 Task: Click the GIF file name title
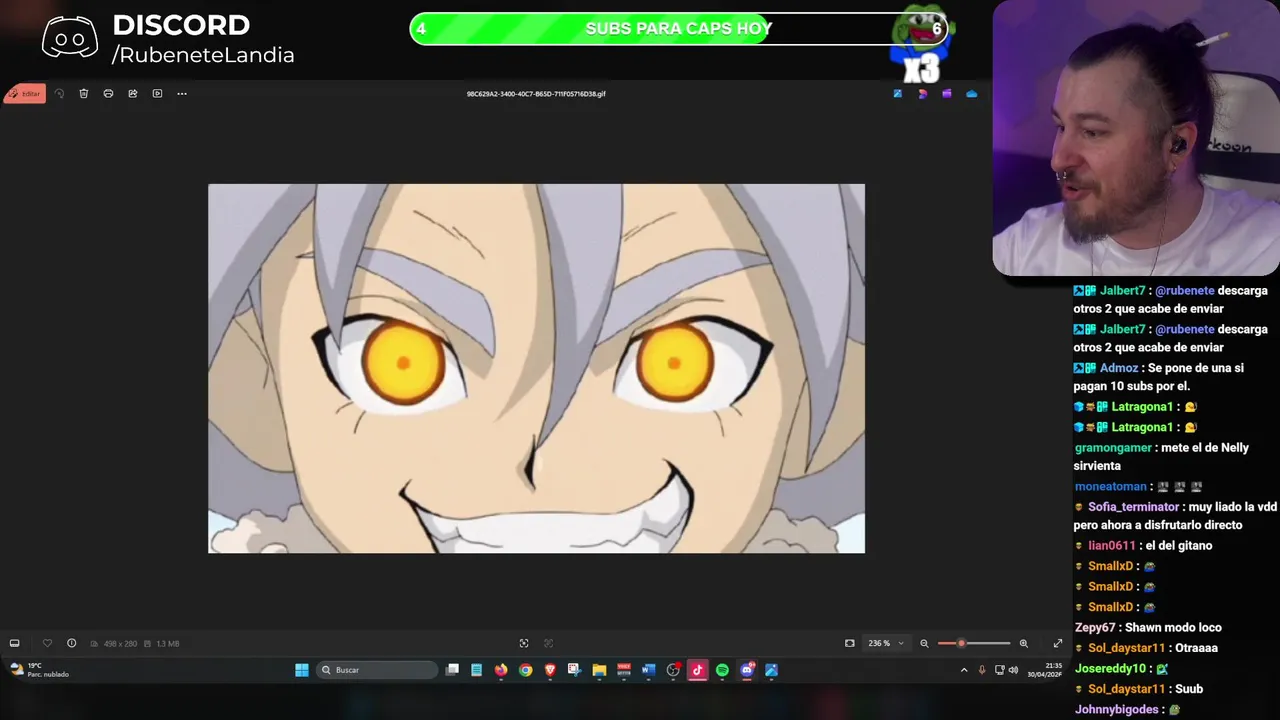pyautogui.click(x=536, y=94)
